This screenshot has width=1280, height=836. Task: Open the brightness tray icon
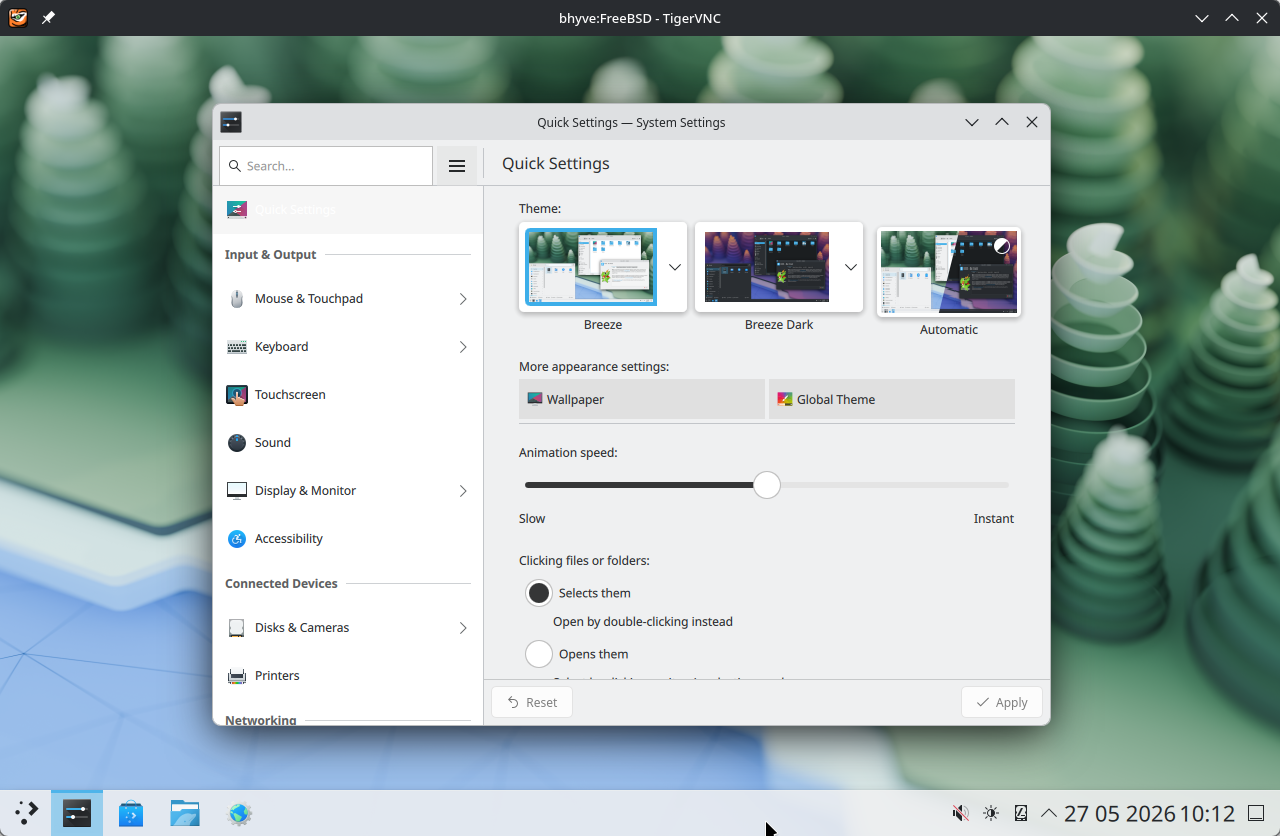pos(991,813)
